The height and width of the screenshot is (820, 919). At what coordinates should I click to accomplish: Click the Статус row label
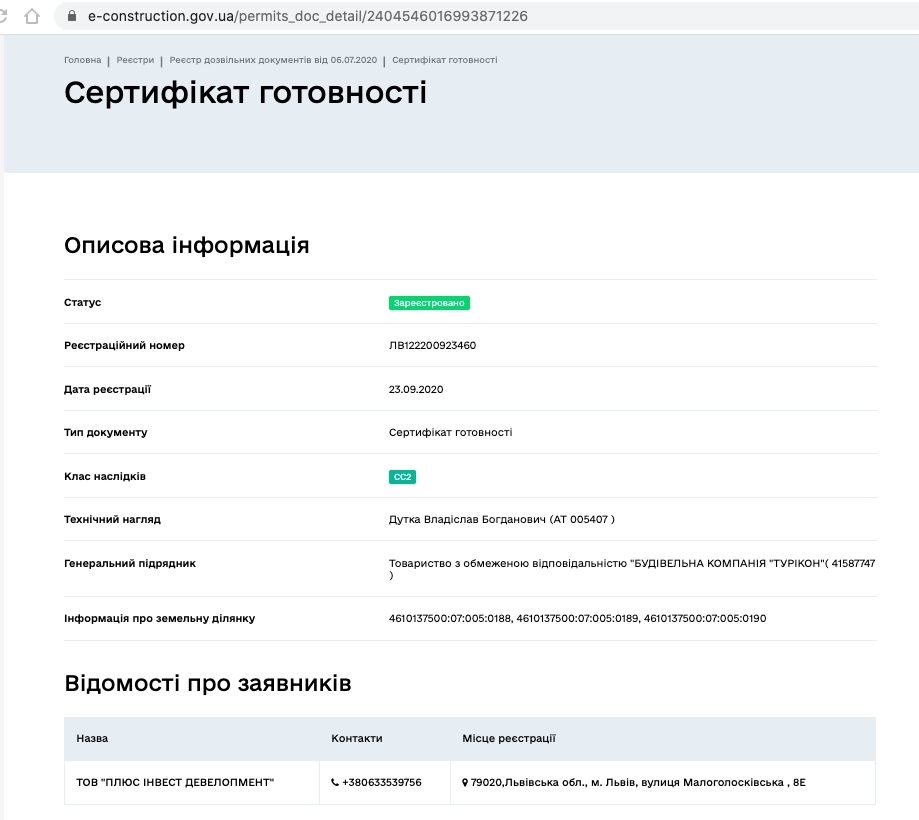click(x=83, y=302)
